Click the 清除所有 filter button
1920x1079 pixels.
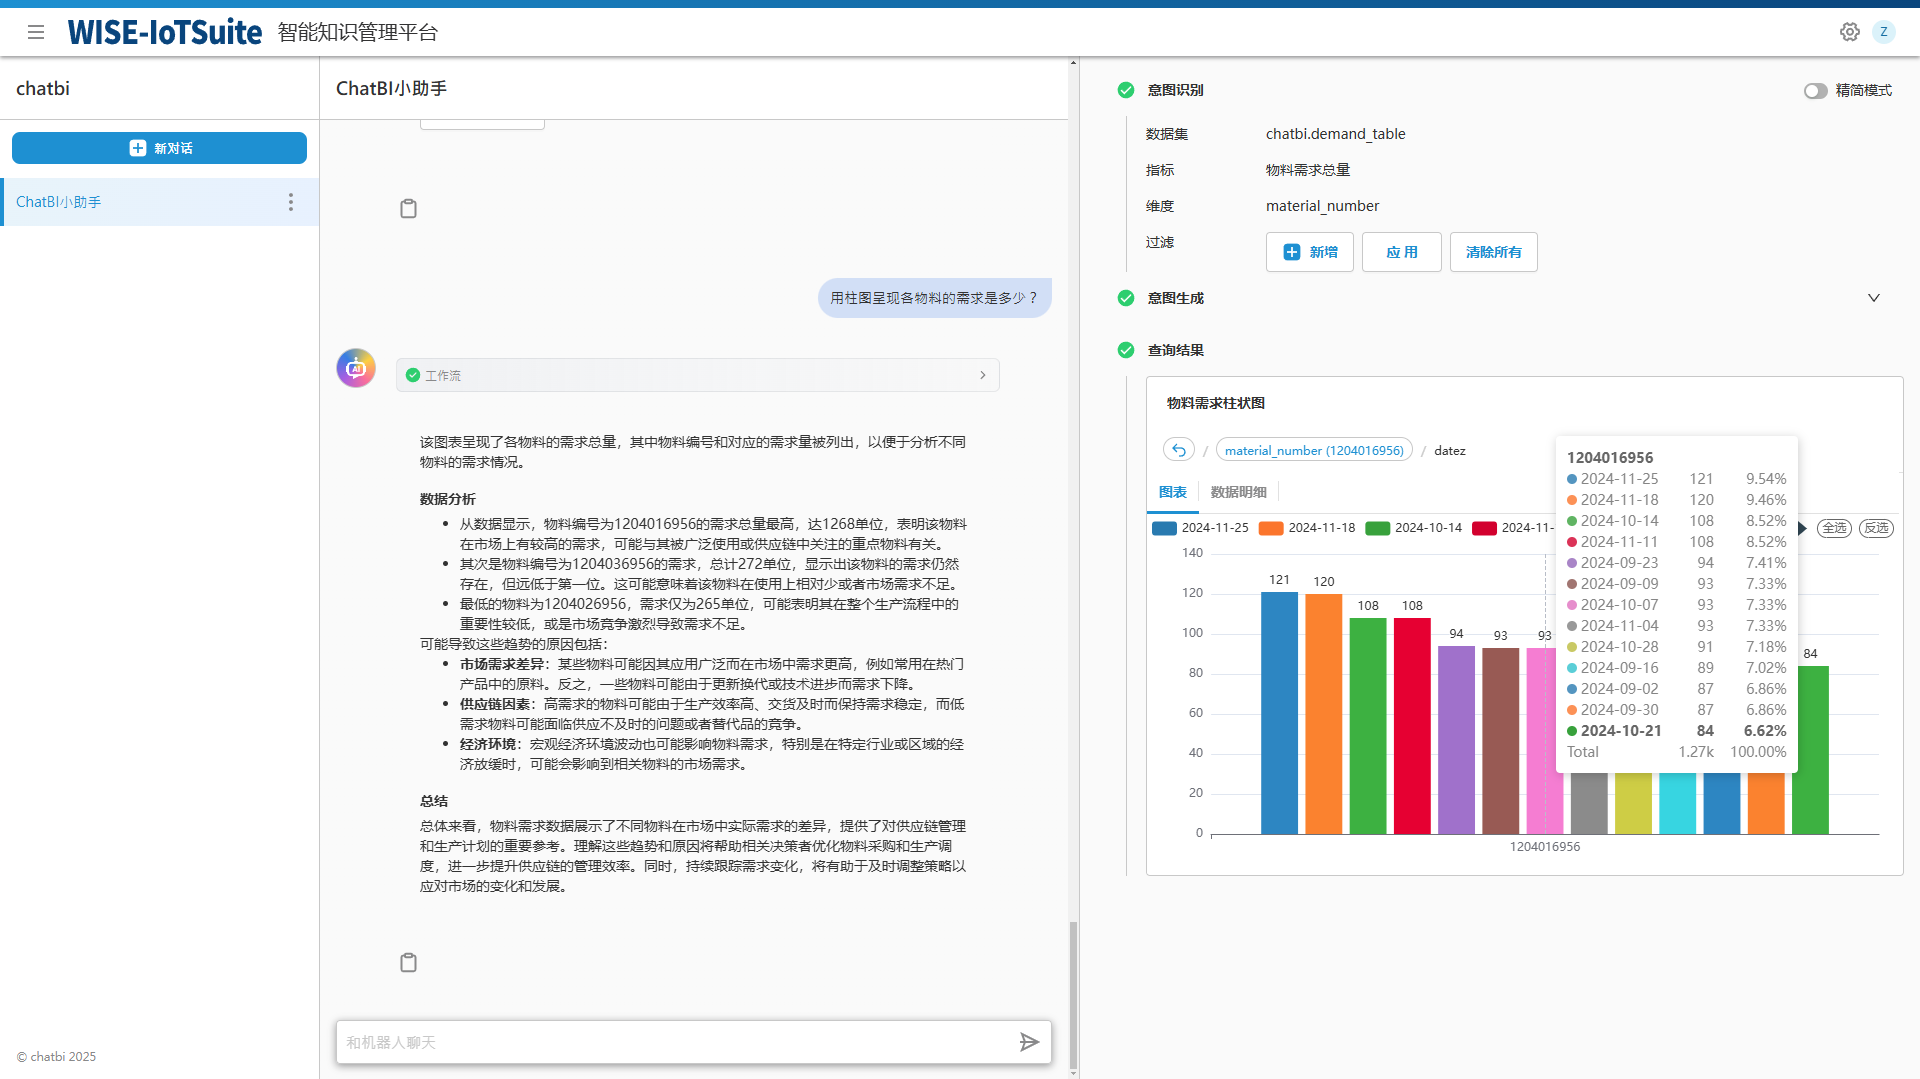pos(1493,252)
